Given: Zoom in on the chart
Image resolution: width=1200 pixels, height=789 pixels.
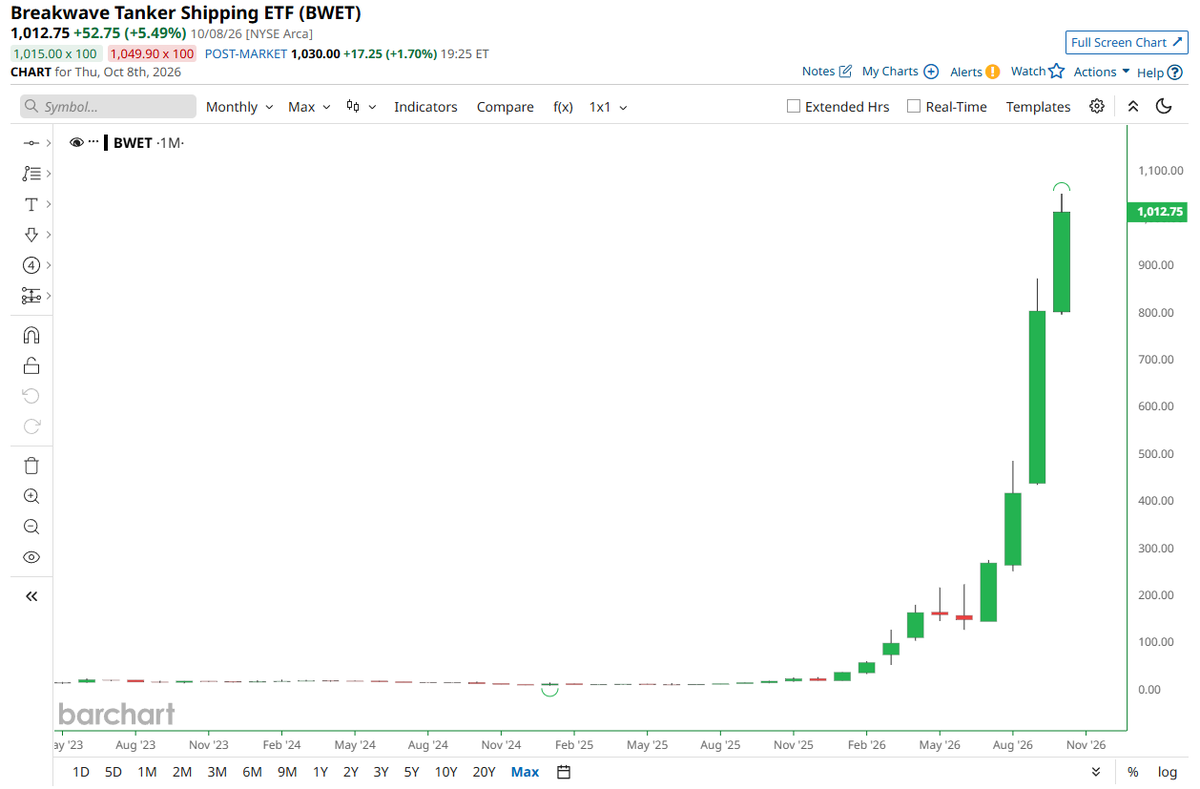Looking at the screenshot, I should pyautogui.click(x=31, y=496).
